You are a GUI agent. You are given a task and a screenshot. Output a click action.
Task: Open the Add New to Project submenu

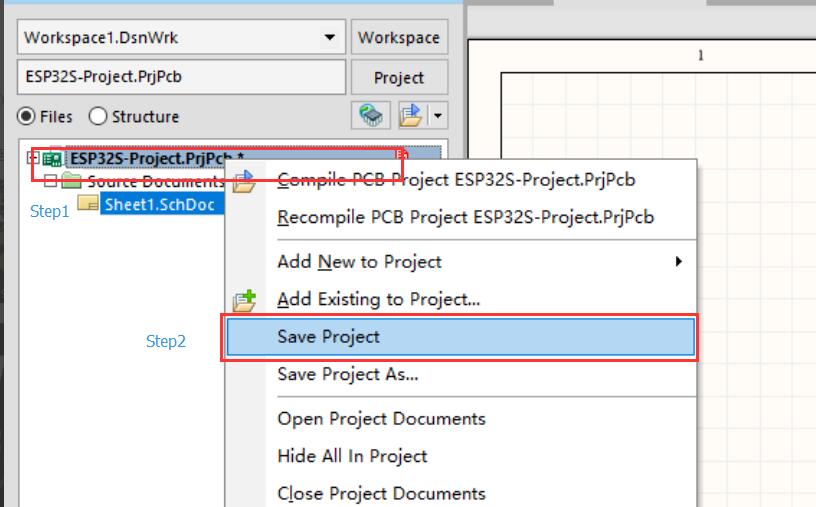461,261
